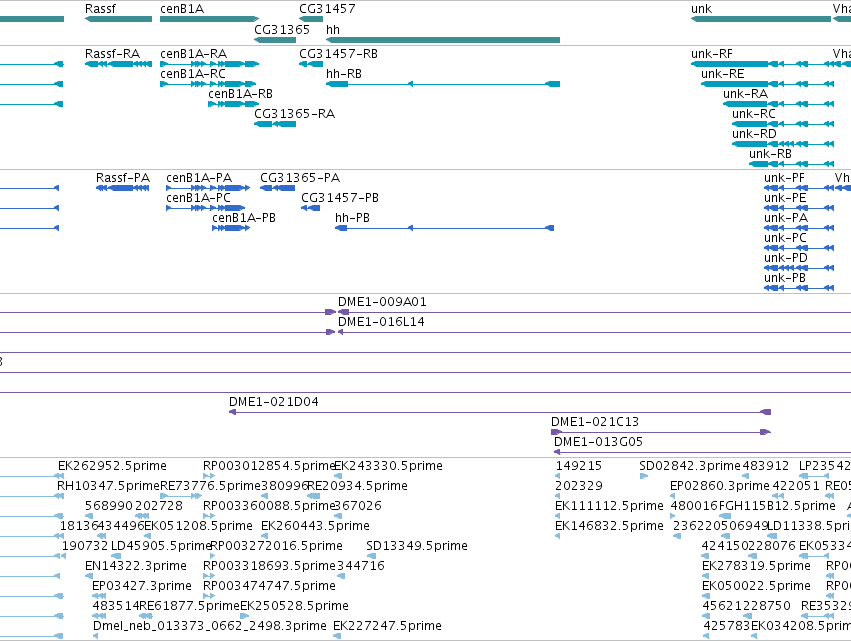Click transcript unk-RD

pos(783,144)
